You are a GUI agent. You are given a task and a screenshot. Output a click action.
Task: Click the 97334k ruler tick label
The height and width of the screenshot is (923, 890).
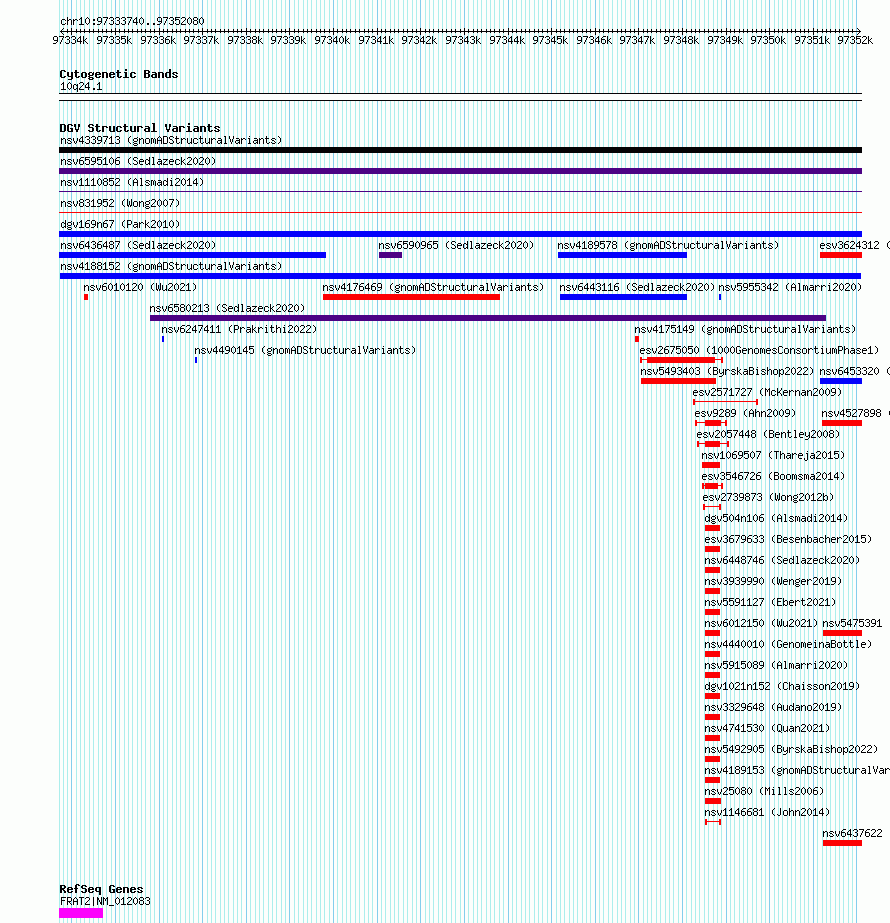tap(70, 40)
